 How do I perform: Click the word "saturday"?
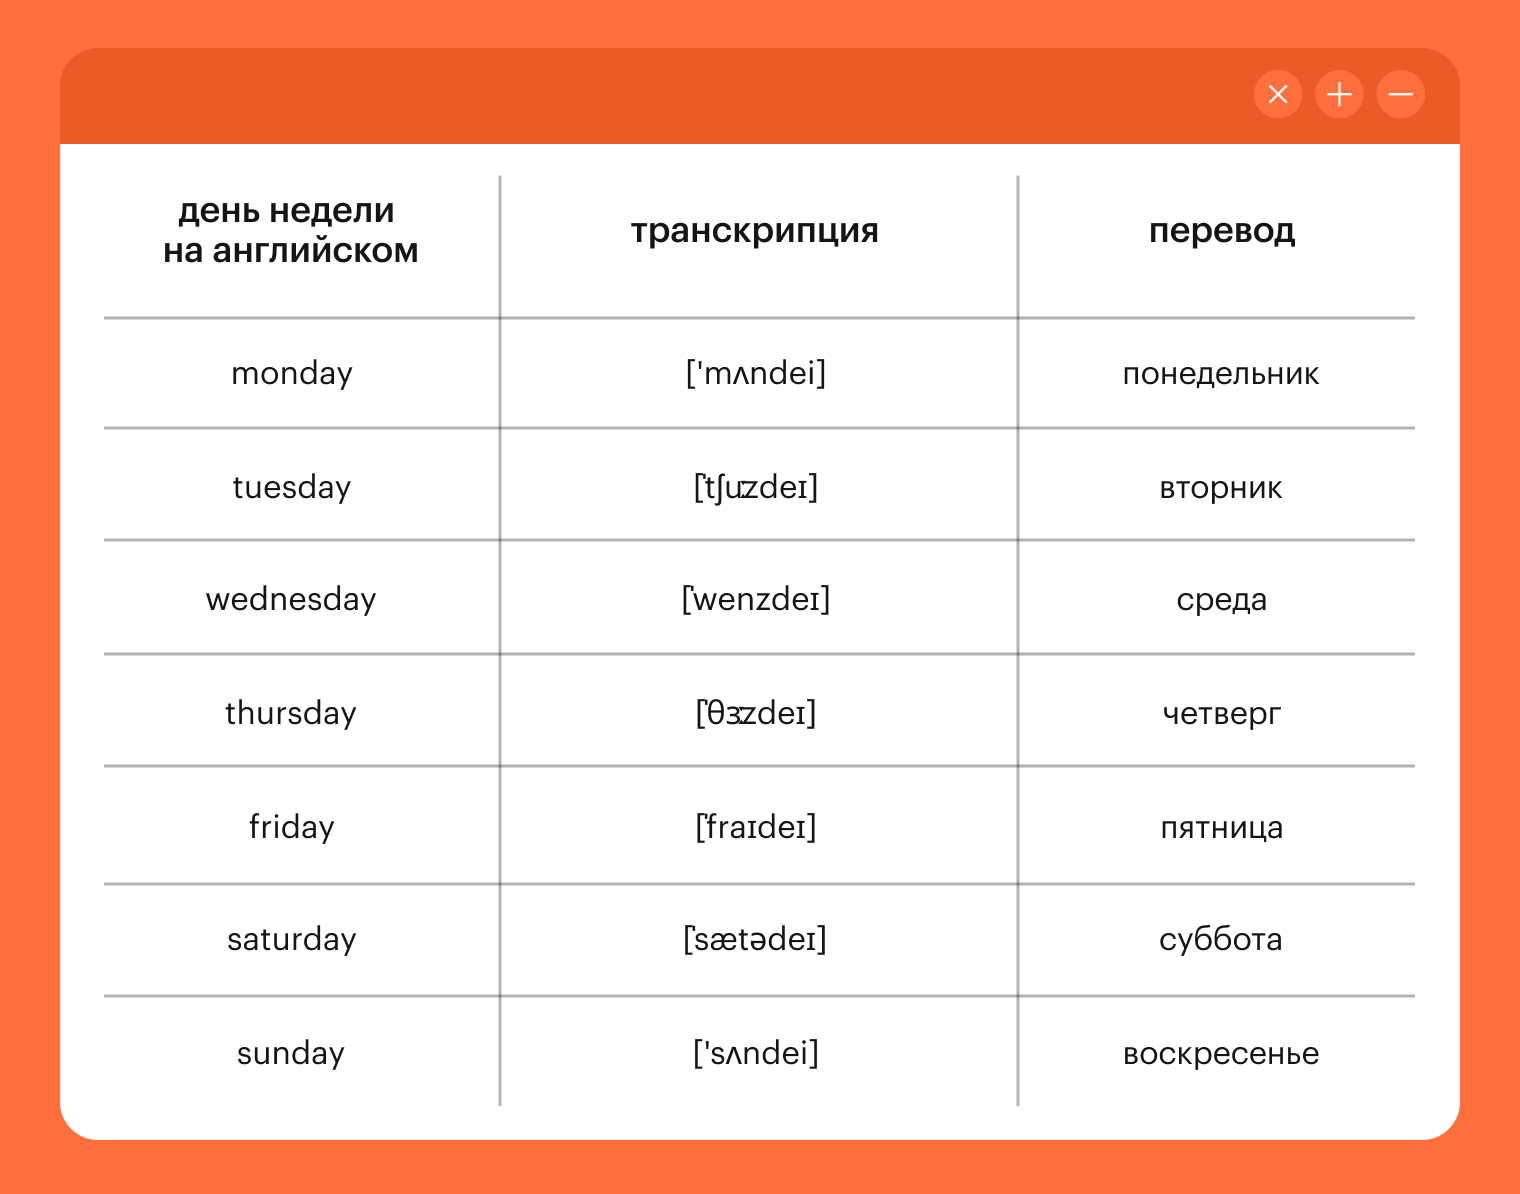(x=291, y=939)
